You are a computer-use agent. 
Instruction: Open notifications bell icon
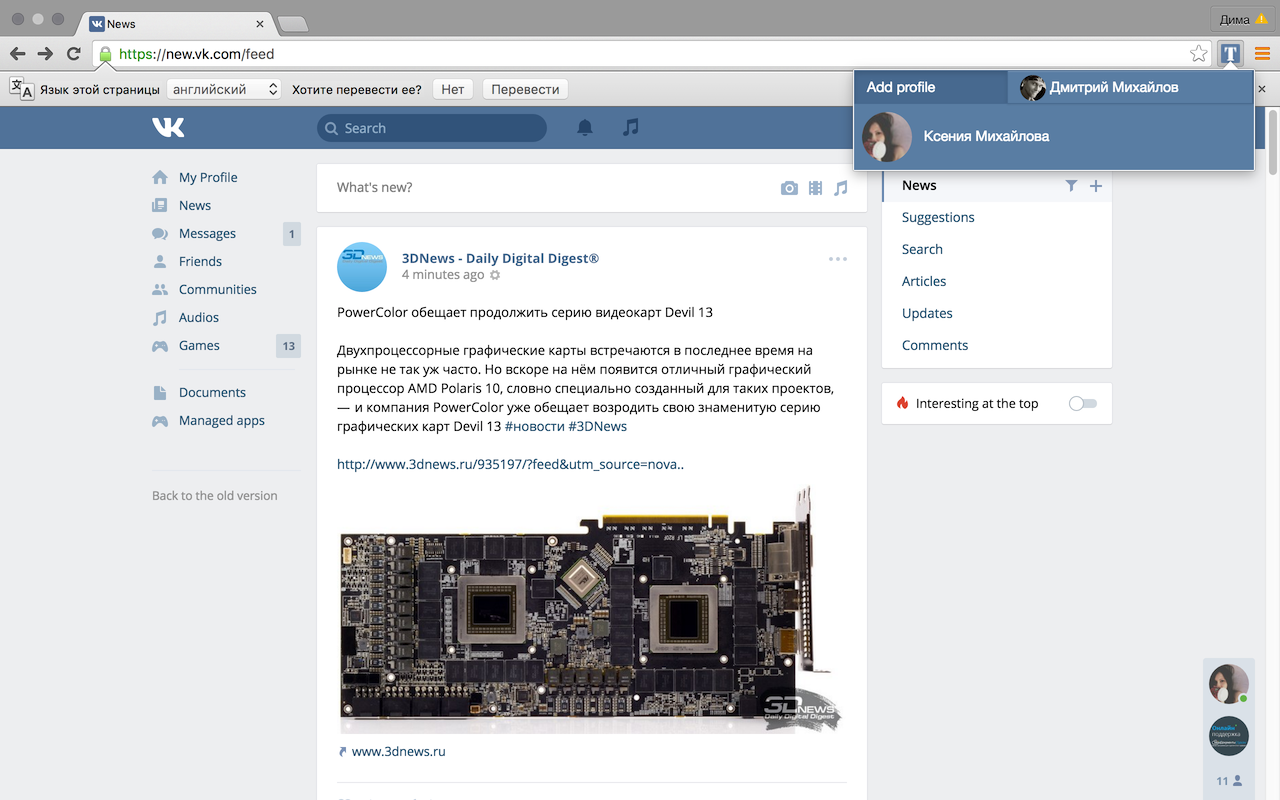tap(585, 127)
